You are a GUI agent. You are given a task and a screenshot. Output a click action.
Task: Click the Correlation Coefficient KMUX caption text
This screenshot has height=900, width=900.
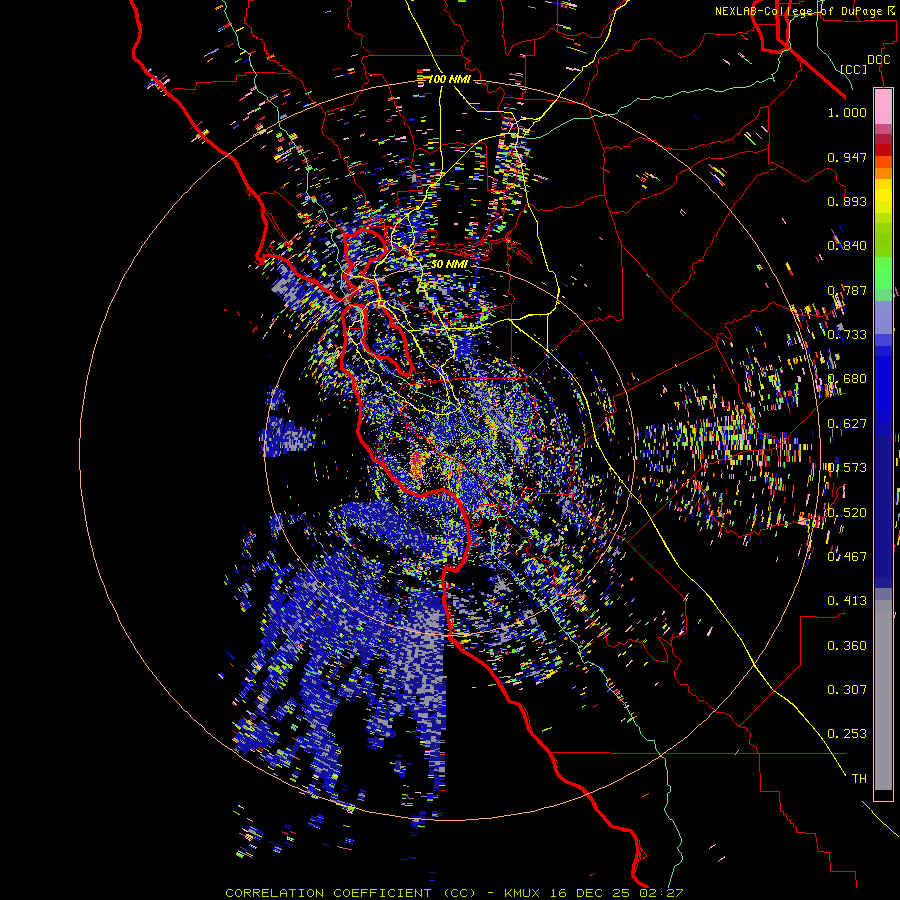pos(454,893)
